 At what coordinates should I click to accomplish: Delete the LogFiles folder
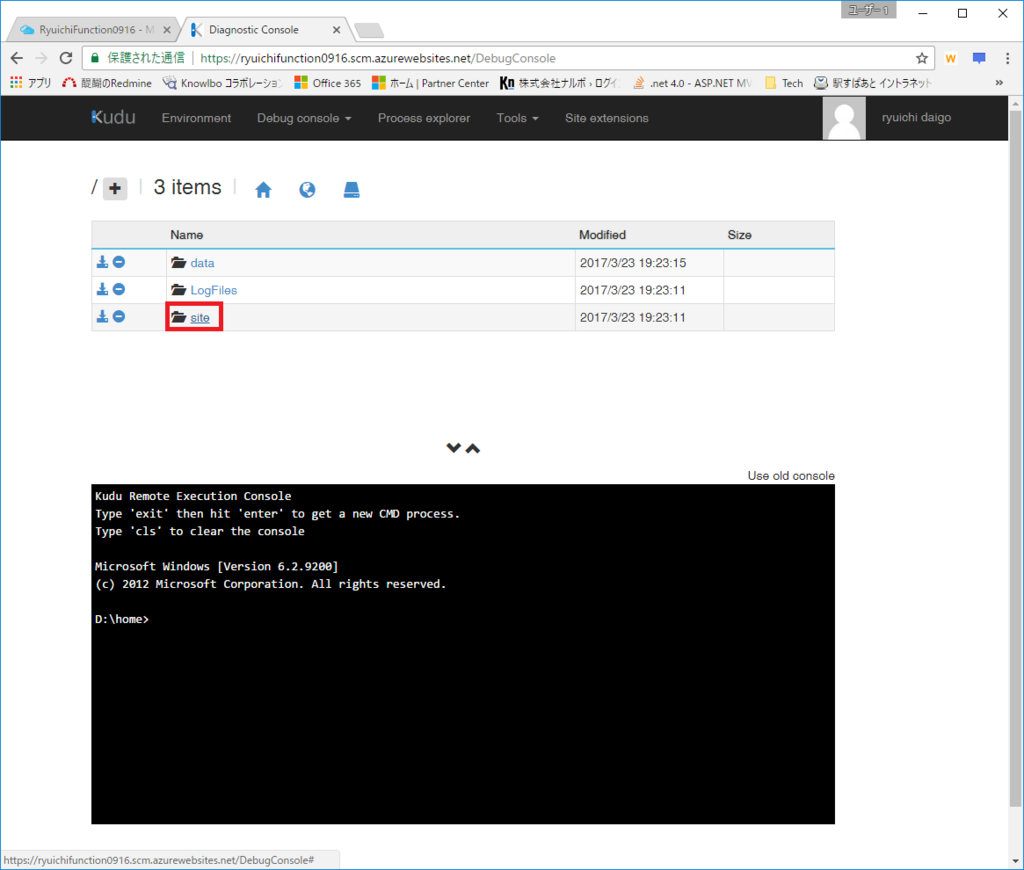[x=119, y=289]
